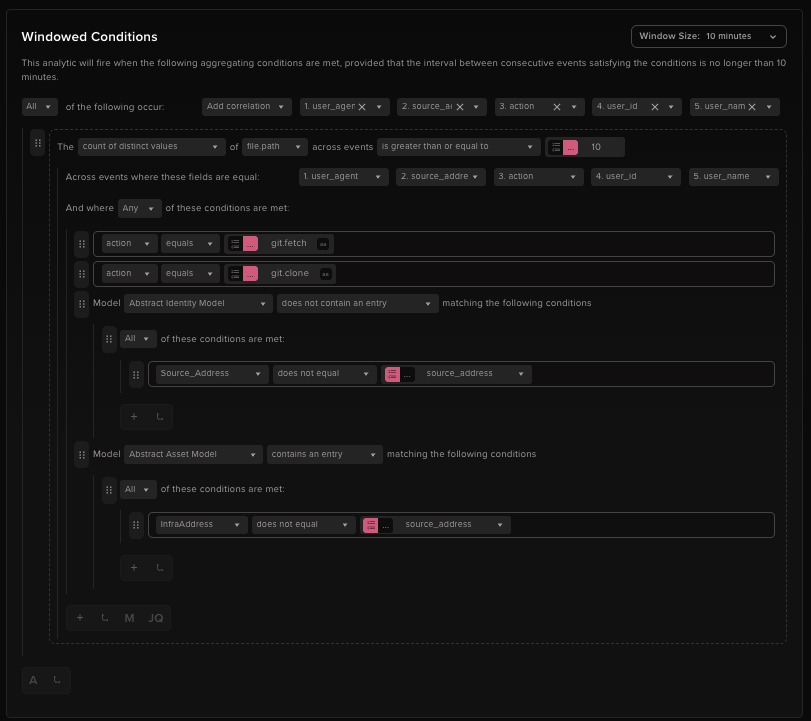Open the JQ editor icon

[155, 617]
